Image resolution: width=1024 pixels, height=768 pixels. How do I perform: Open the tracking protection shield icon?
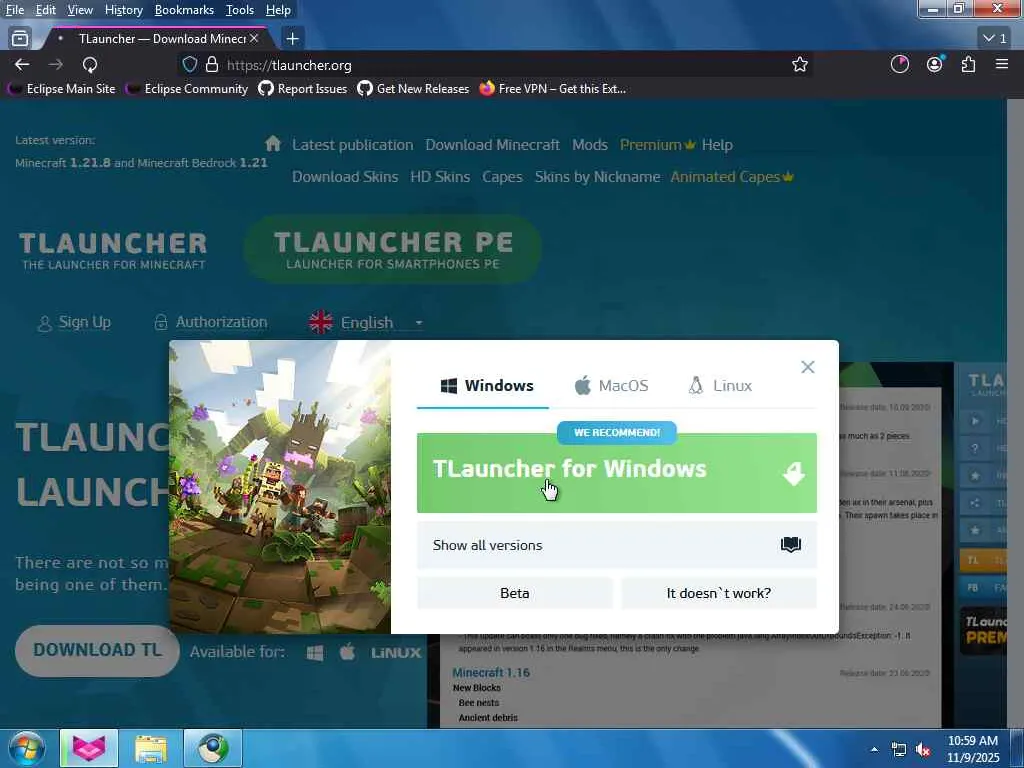pos(189,65)
